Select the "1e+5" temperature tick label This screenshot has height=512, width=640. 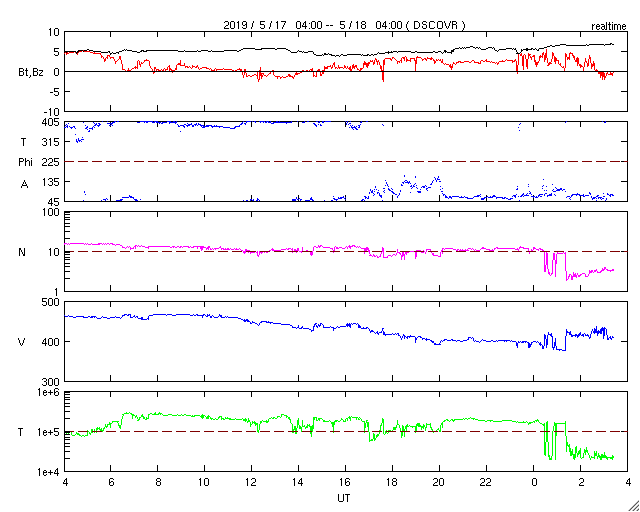pos(50,432)
